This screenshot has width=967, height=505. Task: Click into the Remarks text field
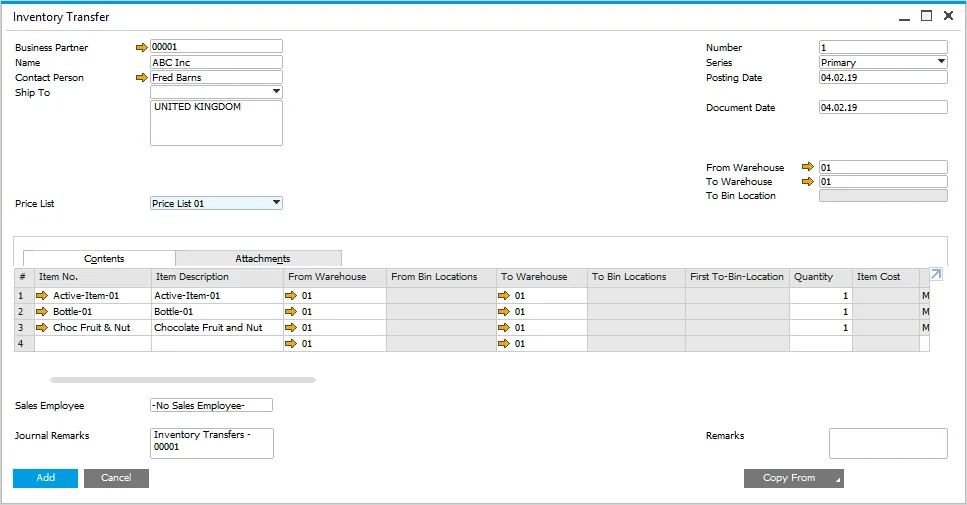click(887, 443)
